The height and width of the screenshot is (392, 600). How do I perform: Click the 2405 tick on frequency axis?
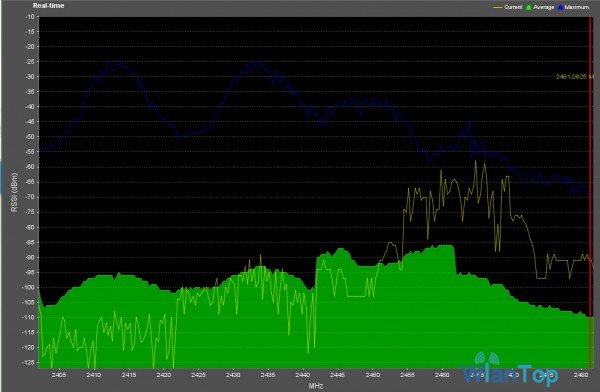[59, 375]
